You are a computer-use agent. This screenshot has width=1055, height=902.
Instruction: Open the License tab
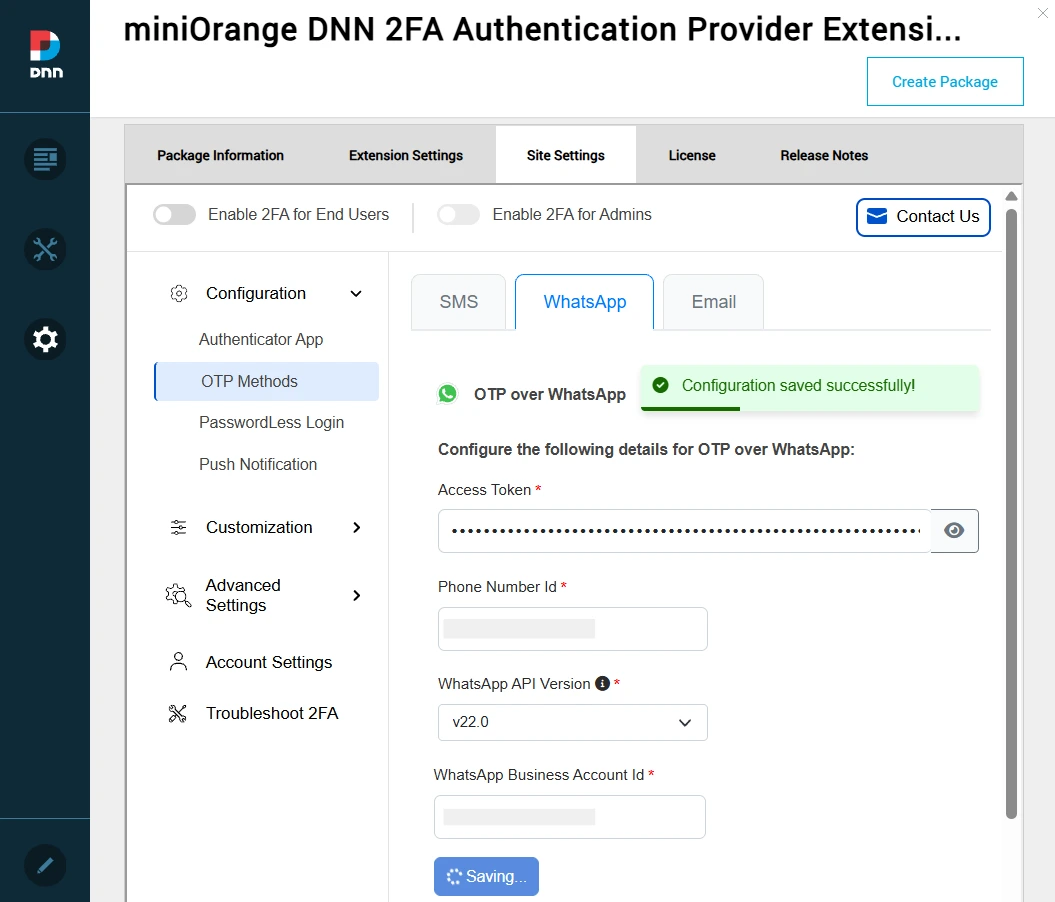coord(692,155)
